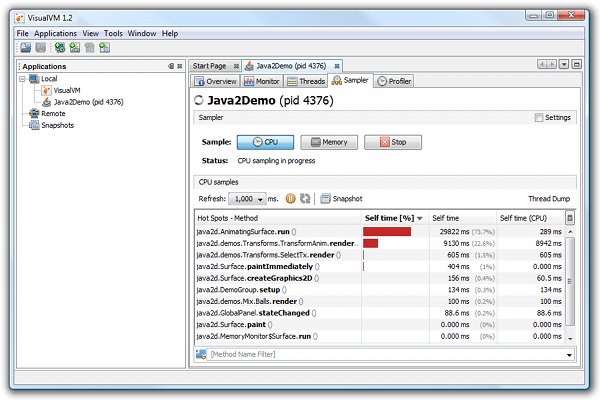The height and width of the screenshot is (400, 600).
Task: Open the Sampler tab
Action: click(350, 80)
